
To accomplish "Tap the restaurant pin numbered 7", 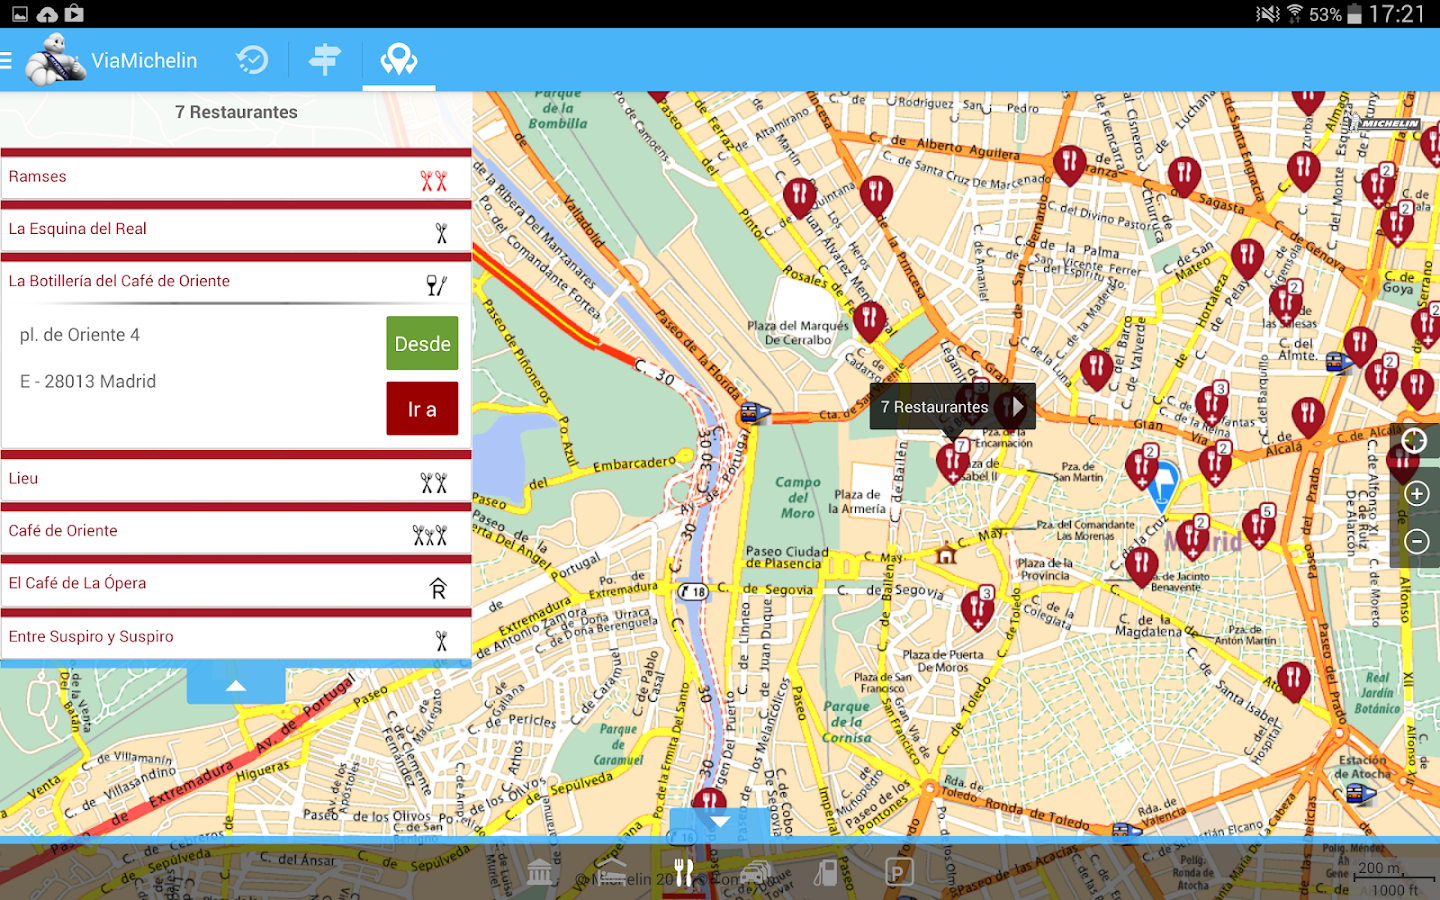I will [952, 461].
